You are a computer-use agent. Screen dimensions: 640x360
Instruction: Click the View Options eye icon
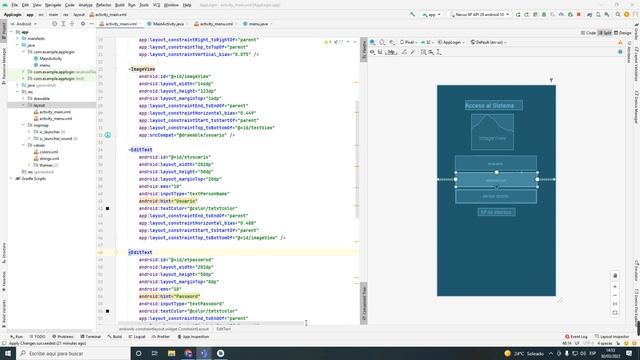pyautogui.click(x=372, y=52)
